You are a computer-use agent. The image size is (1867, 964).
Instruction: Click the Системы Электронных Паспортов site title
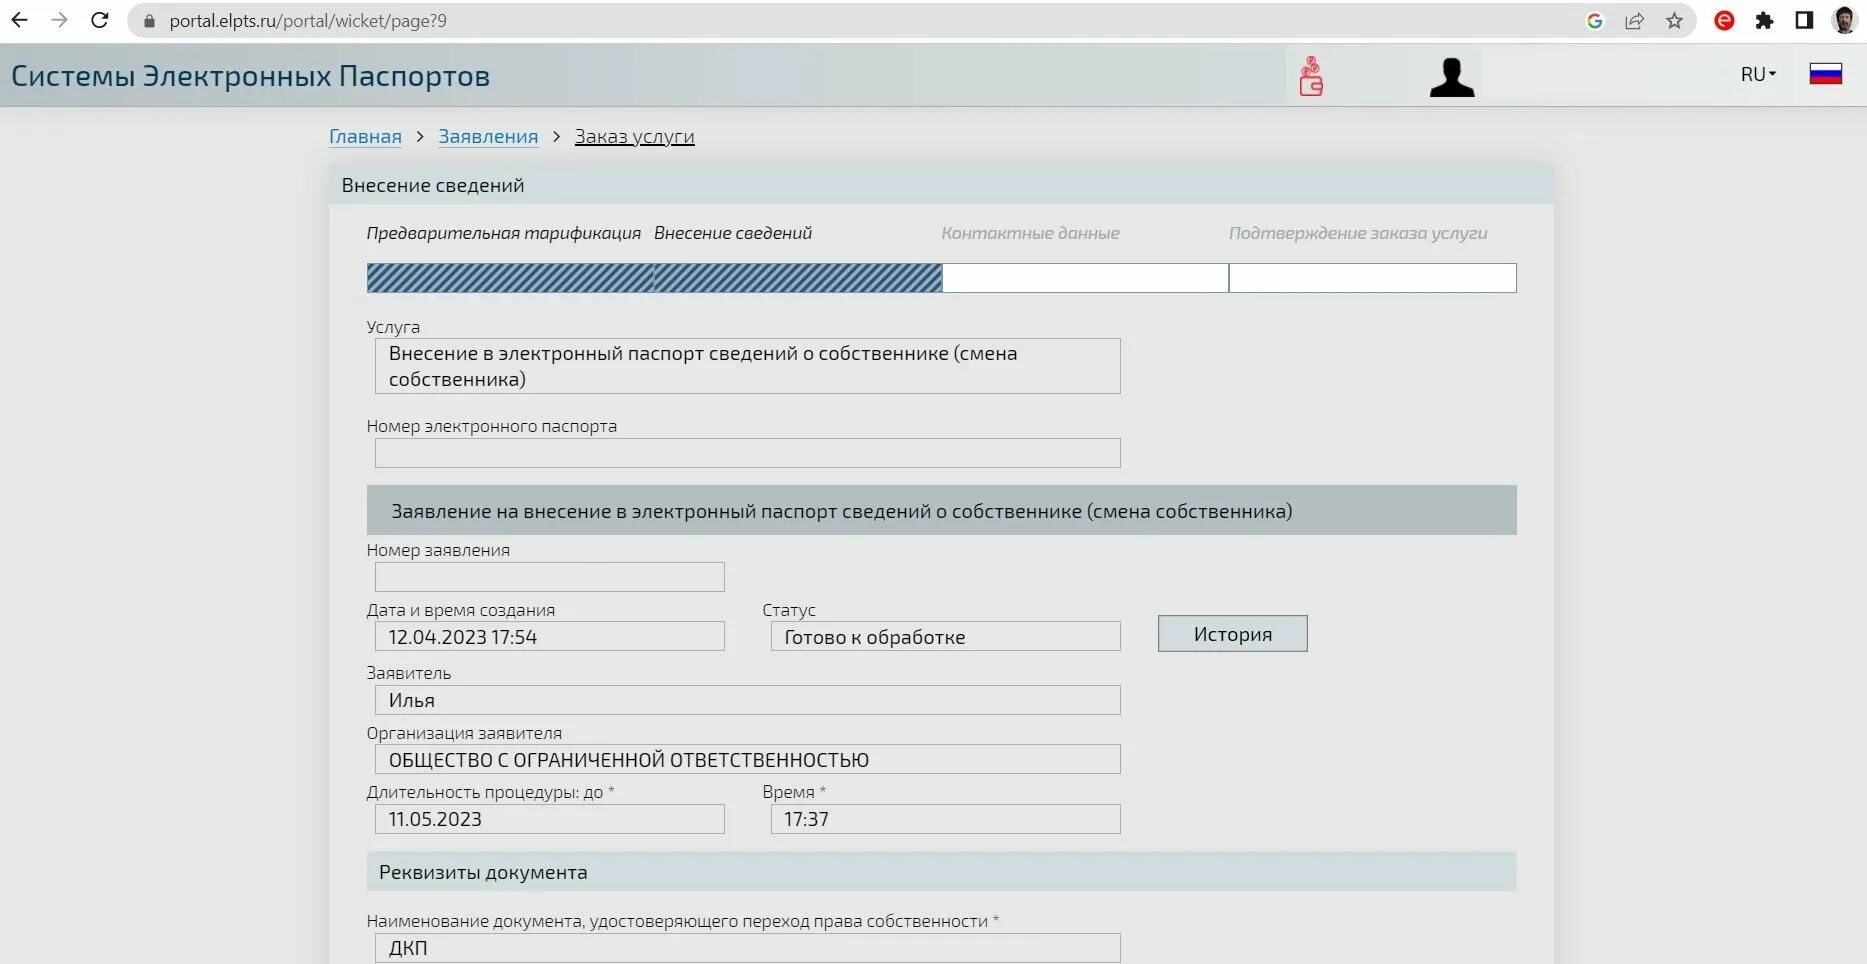pos(250,76)
